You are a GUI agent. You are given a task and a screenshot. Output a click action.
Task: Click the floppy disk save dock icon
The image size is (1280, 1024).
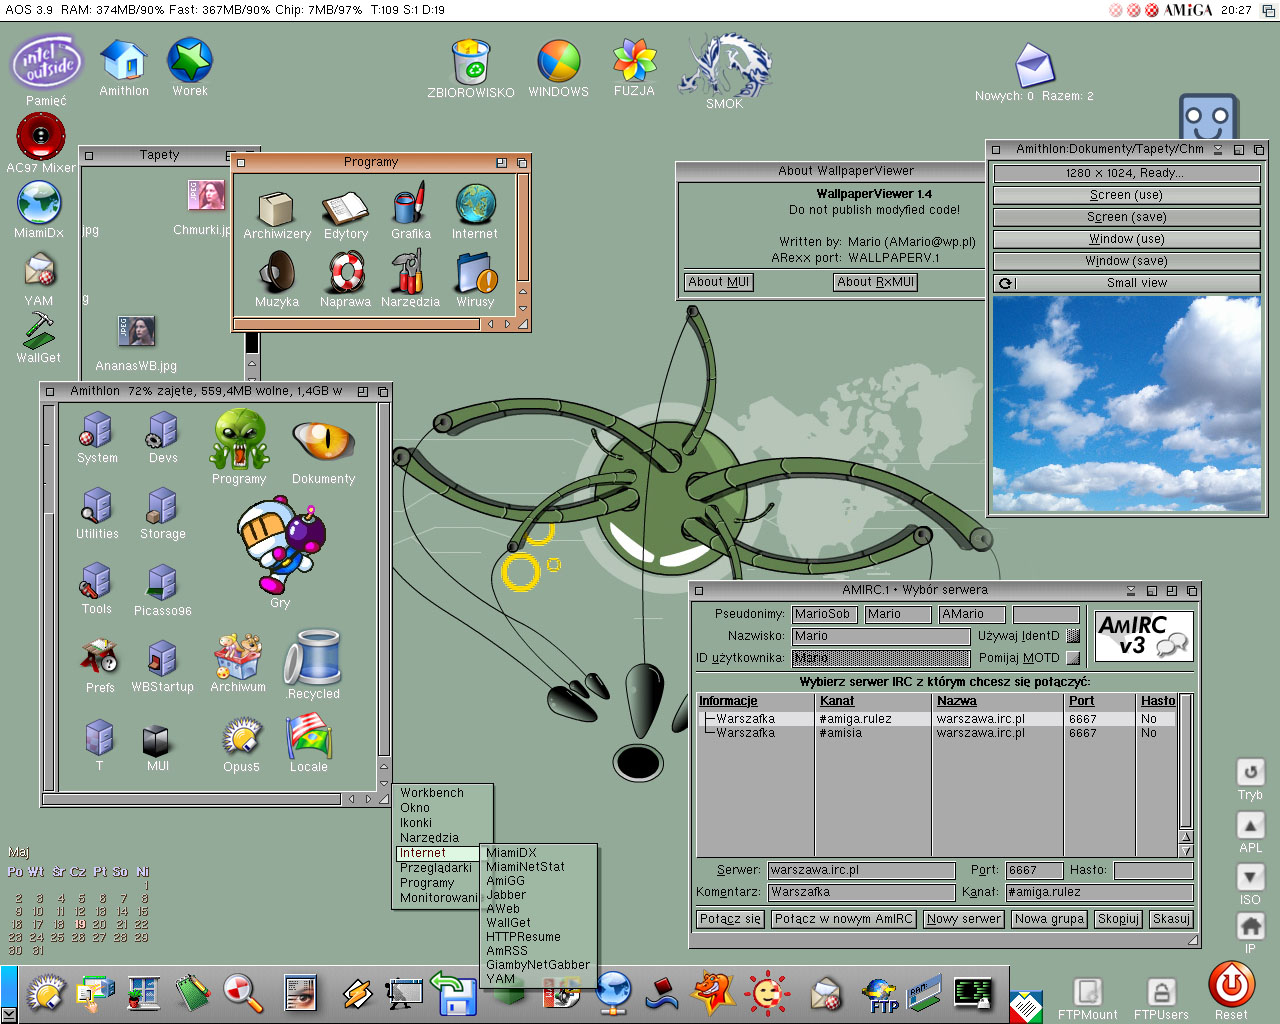454,992
